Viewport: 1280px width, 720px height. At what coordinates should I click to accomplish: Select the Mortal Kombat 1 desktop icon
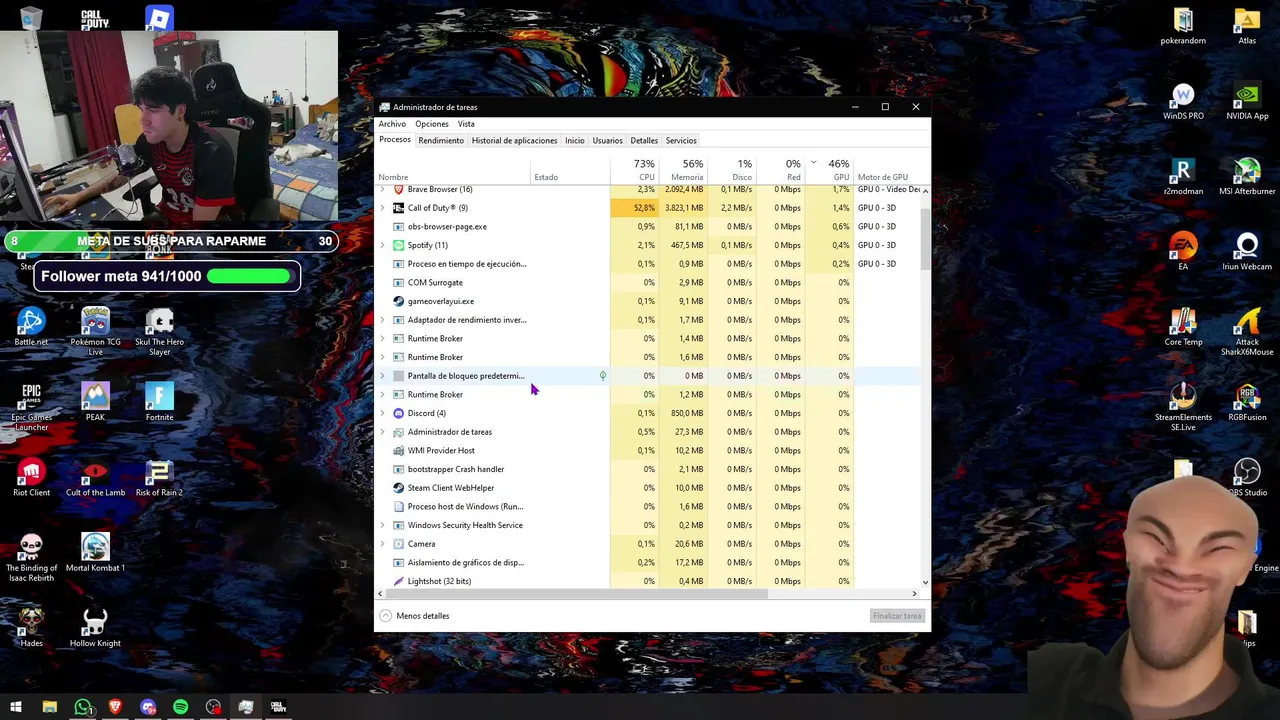[95, 553]
